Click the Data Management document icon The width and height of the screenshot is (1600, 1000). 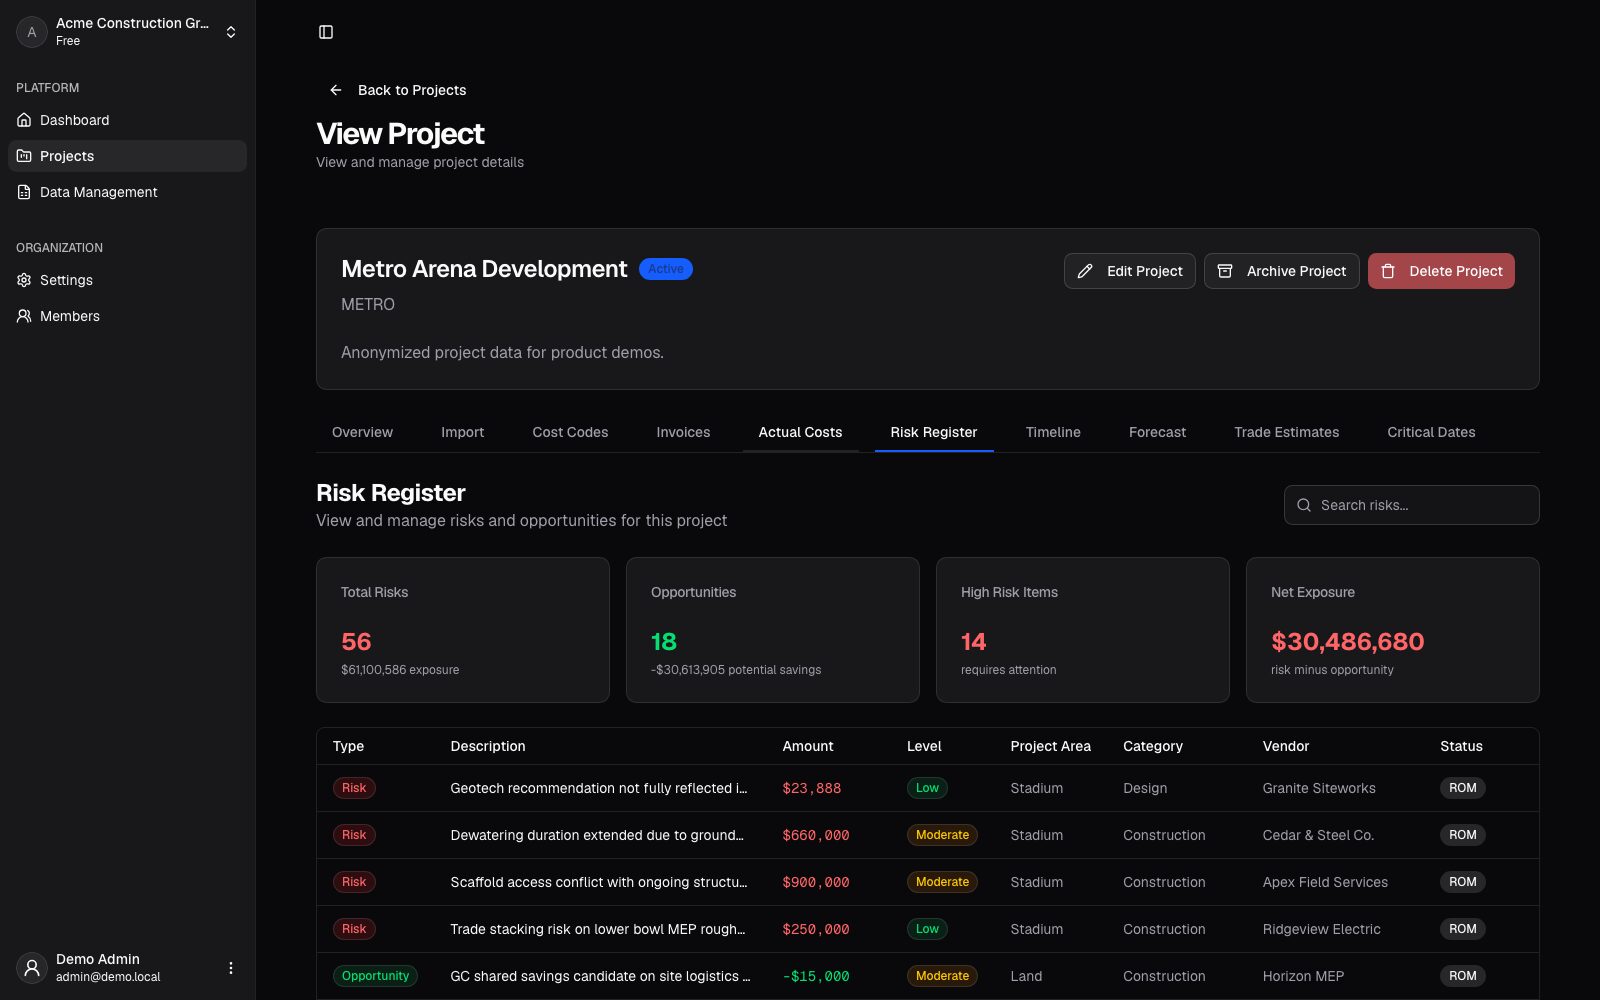tap(24, 192)
